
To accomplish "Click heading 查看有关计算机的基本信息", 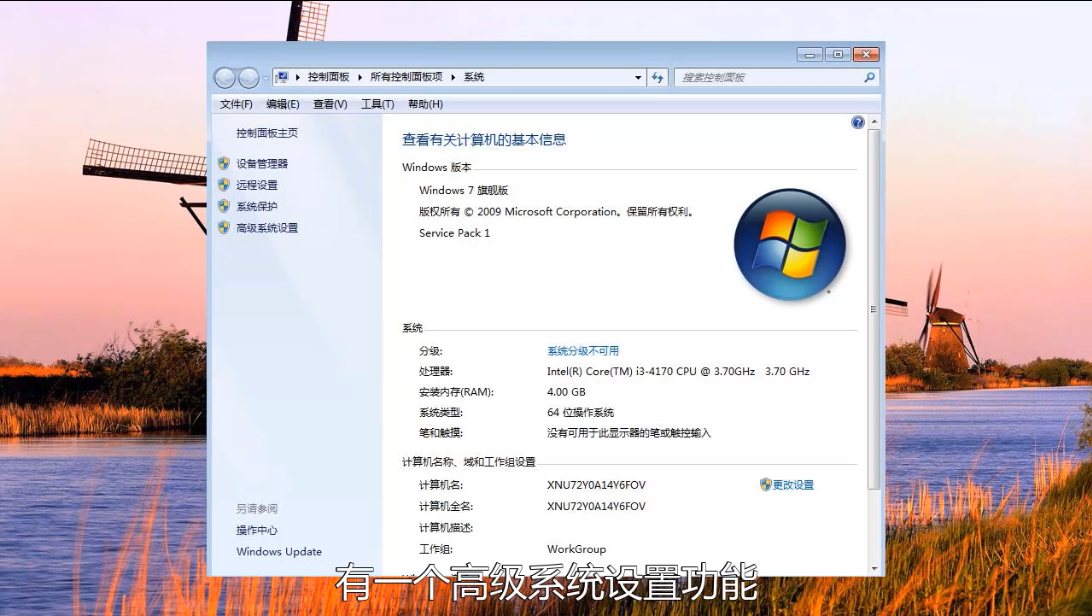I will (x=484, y=139).
